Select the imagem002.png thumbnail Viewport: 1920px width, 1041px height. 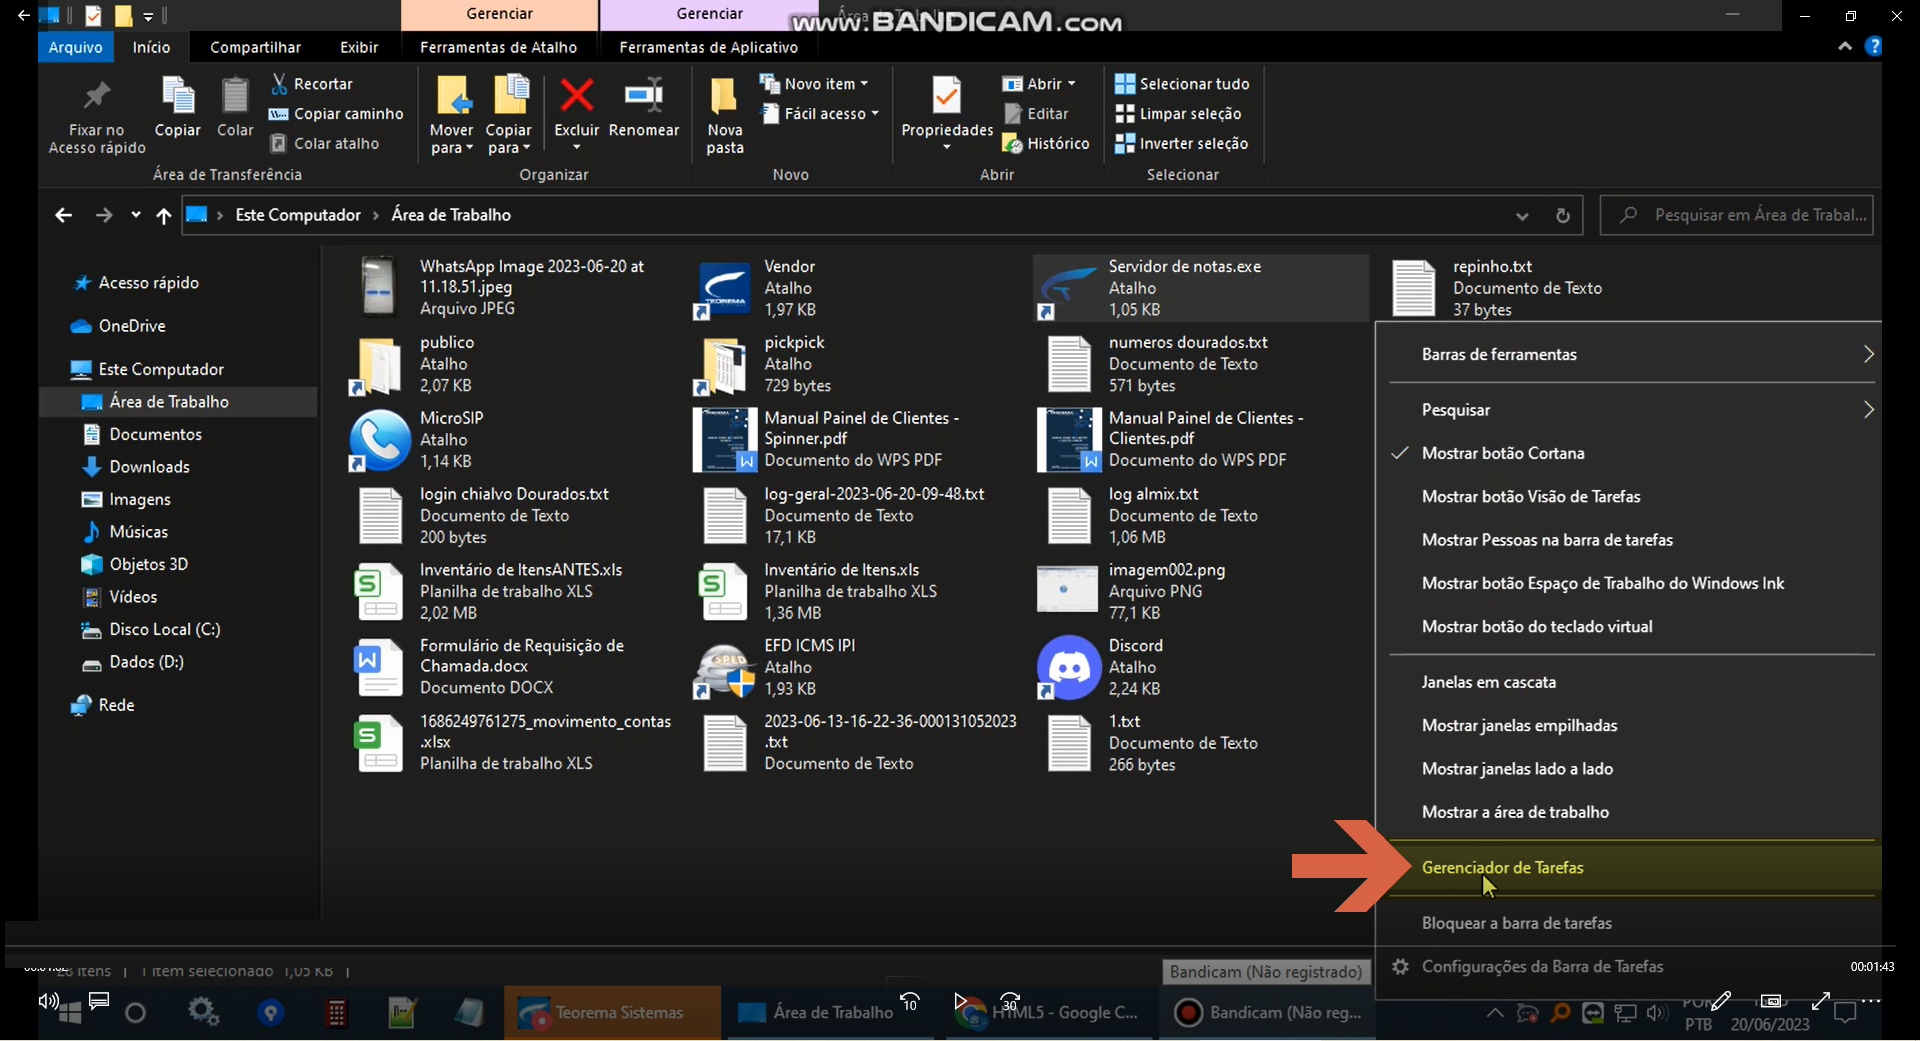coord(1068,590)
